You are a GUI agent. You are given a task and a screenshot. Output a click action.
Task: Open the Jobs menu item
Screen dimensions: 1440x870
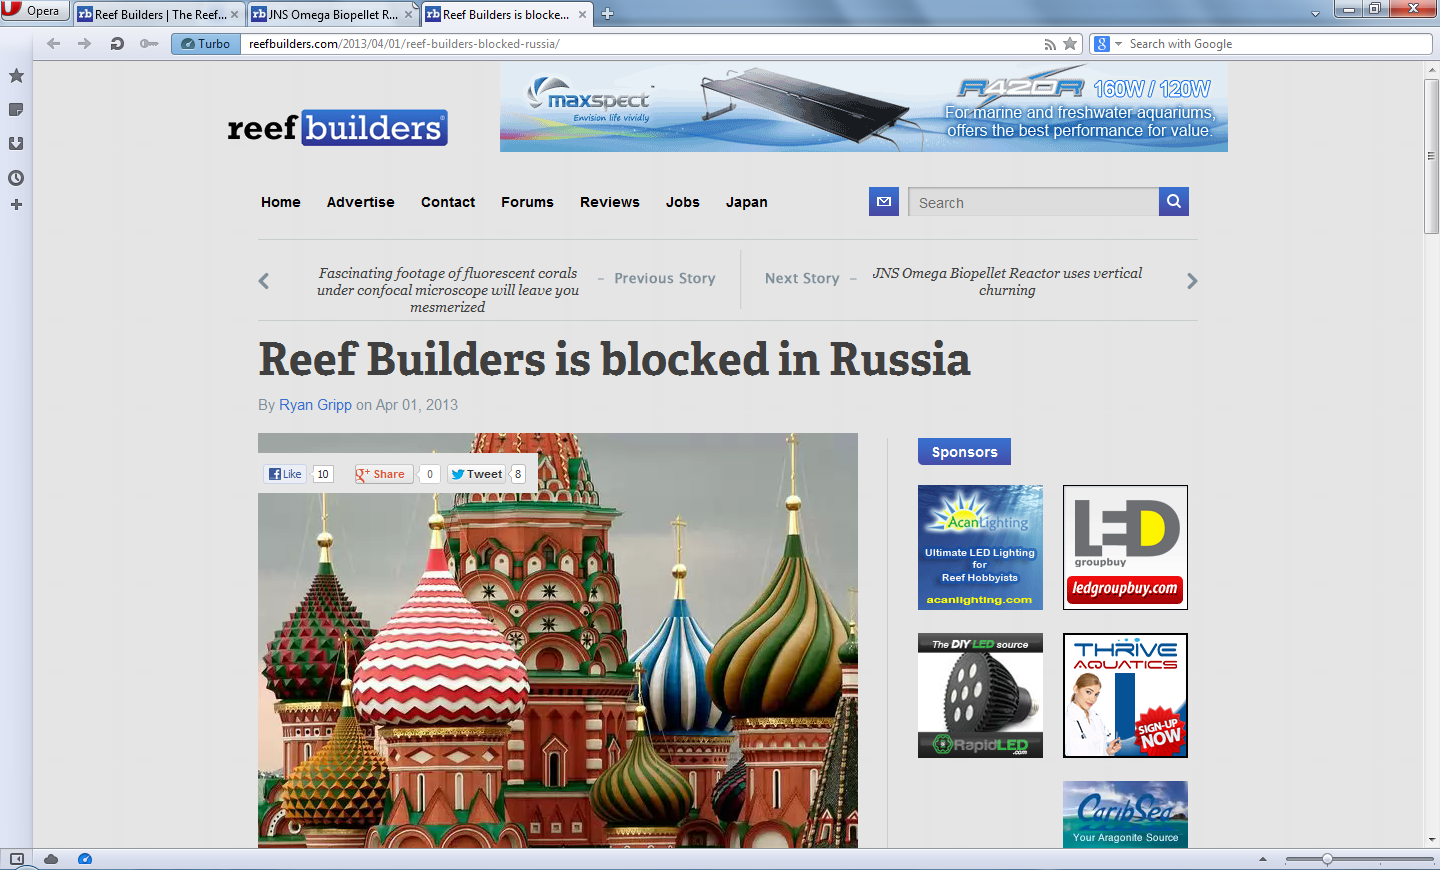(x=683, y=202)
